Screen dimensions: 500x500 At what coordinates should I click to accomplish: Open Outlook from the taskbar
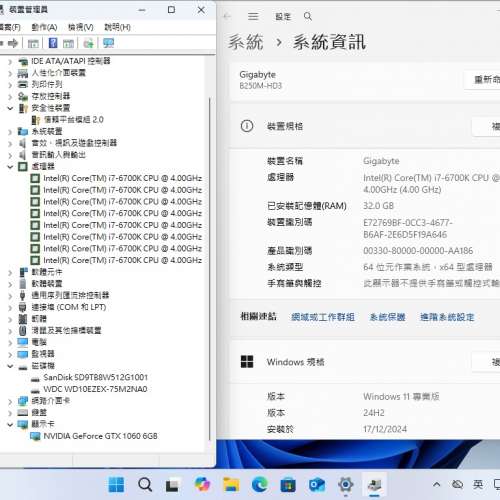pos(317,485)
